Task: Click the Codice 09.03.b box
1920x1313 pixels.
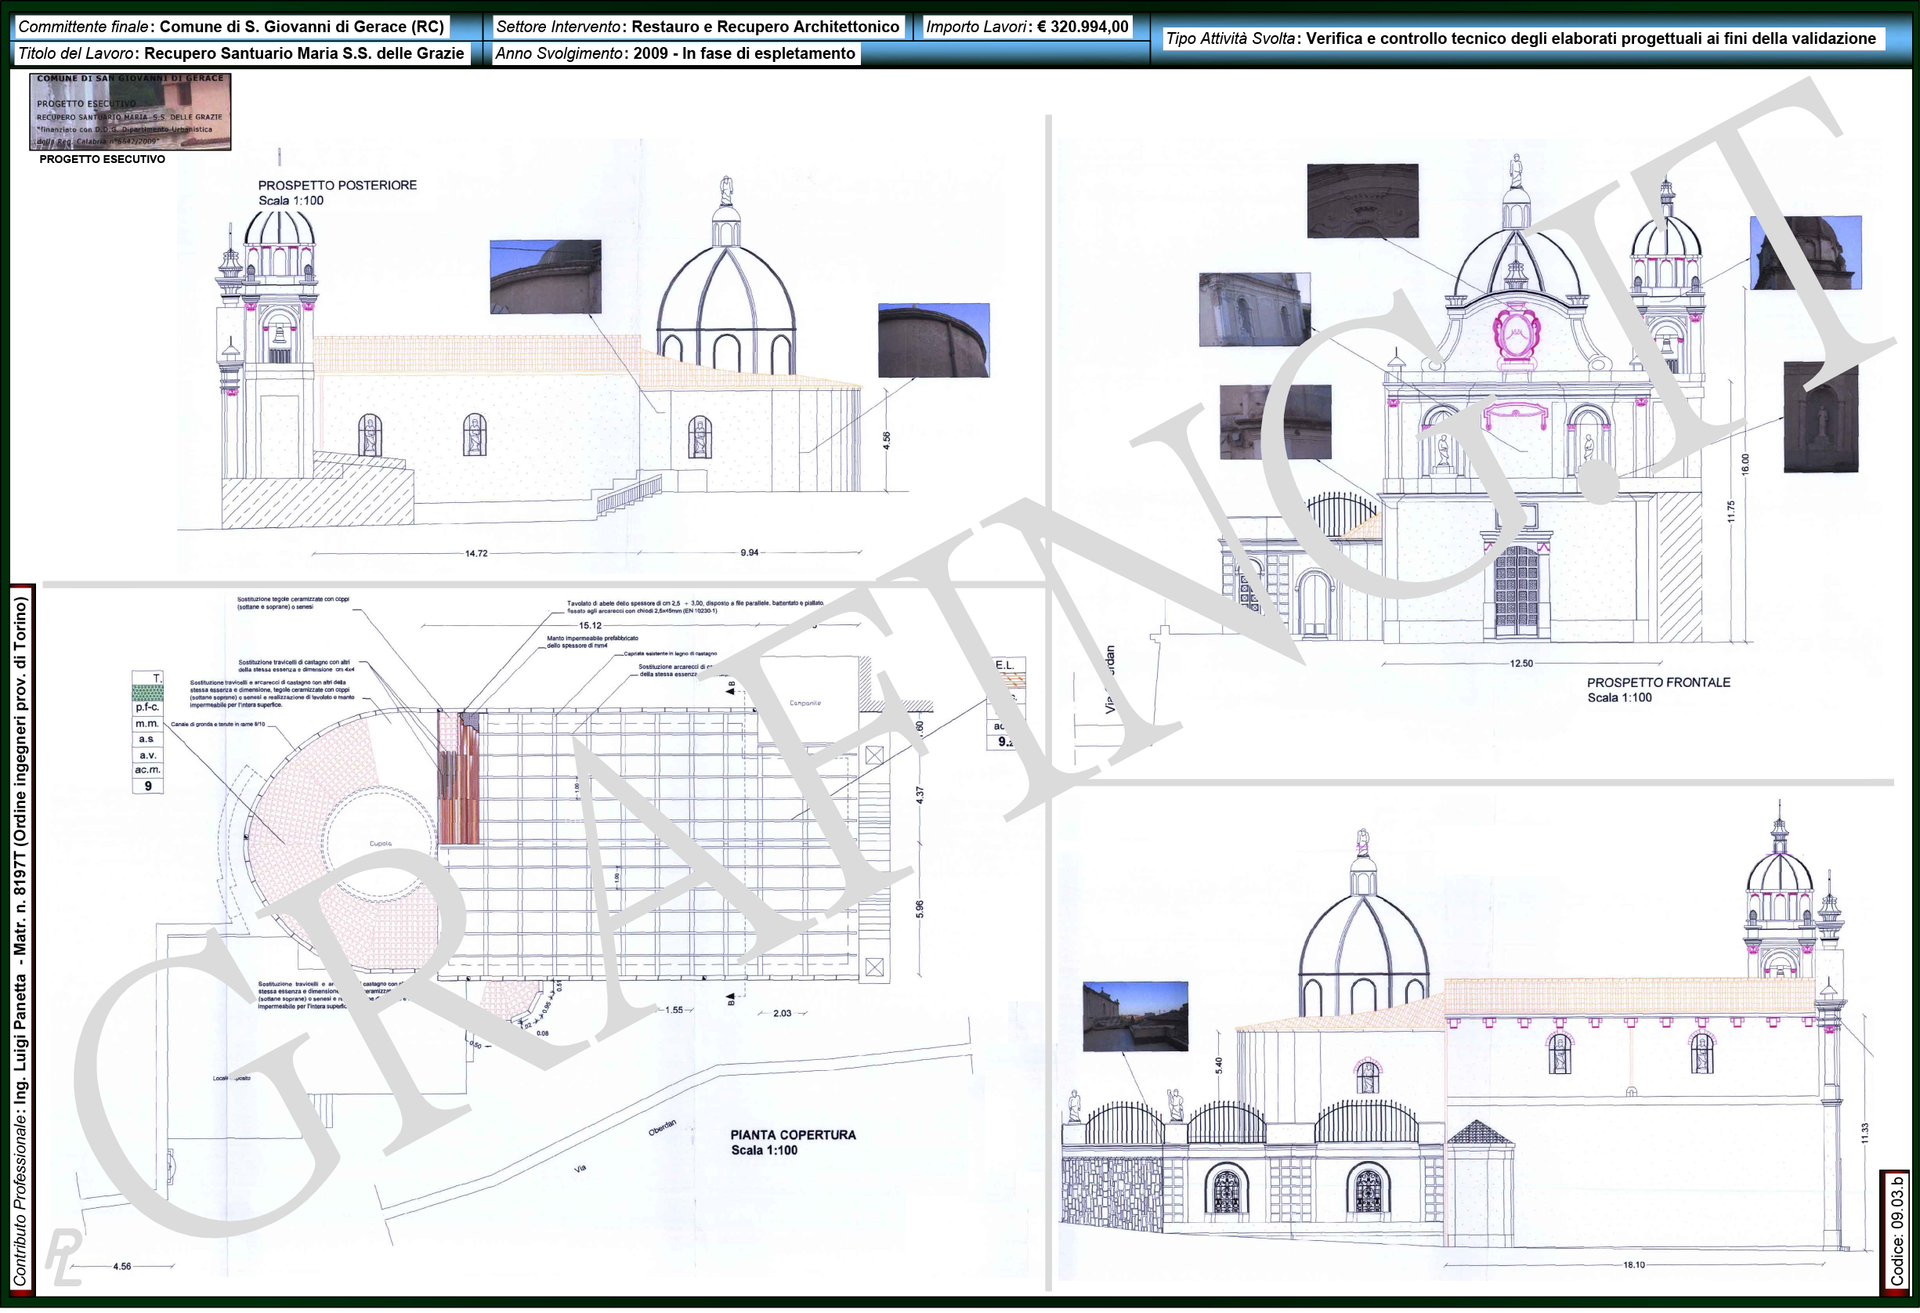Action: 1896,1230
